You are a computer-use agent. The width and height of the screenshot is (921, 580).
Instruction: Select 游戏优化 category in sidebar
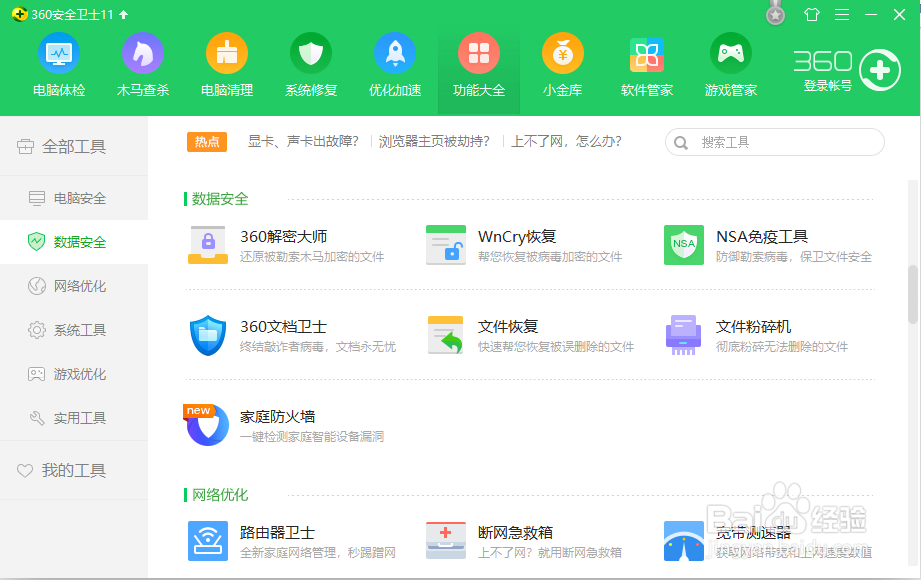[x=74, y=374]
